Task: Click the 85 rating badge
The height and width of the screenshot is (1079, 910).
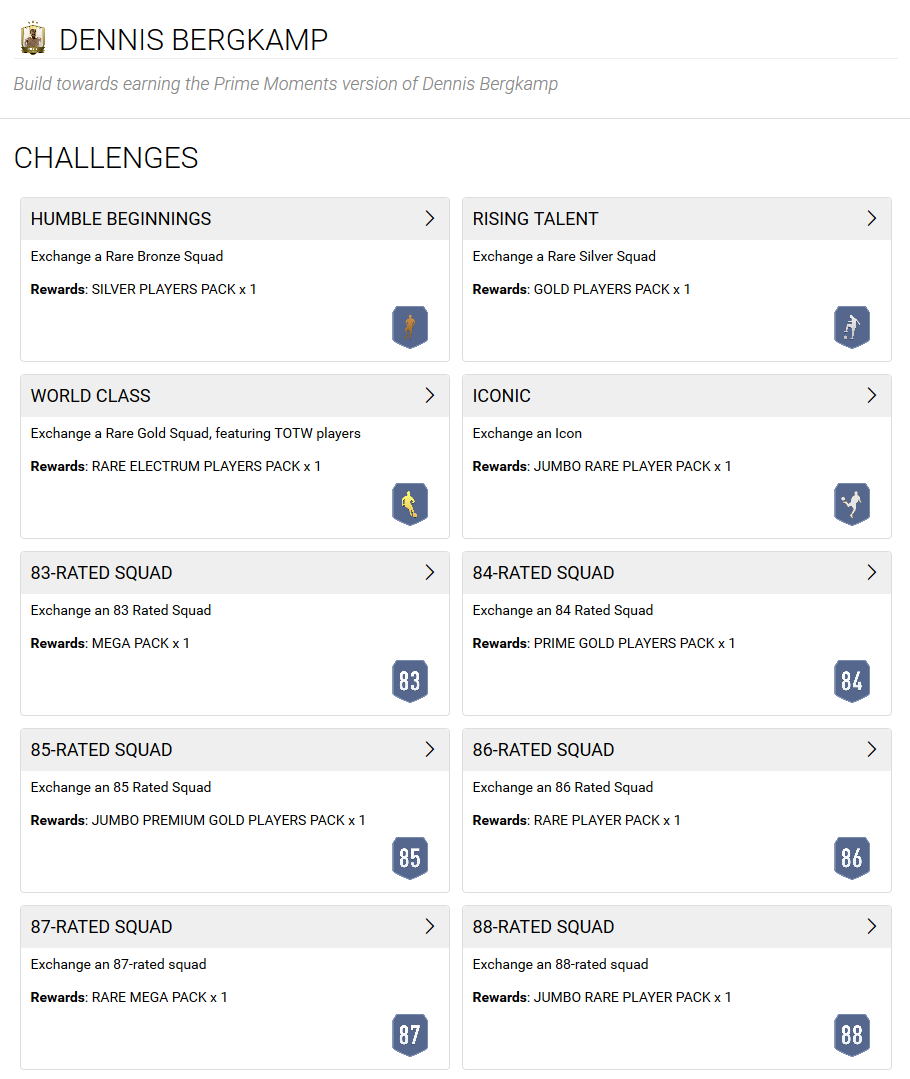Action: tap(410, 857)
